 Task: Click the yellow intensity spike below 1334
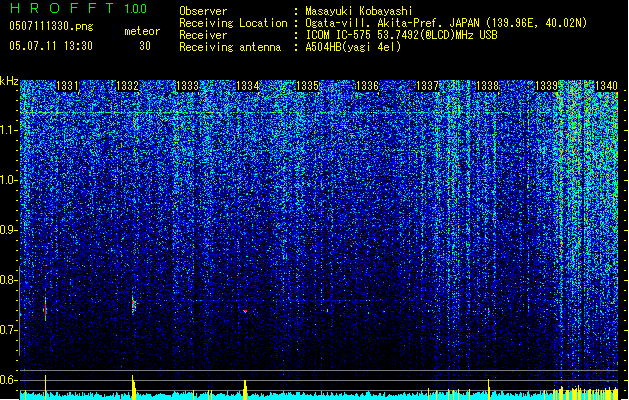(245, 390)
